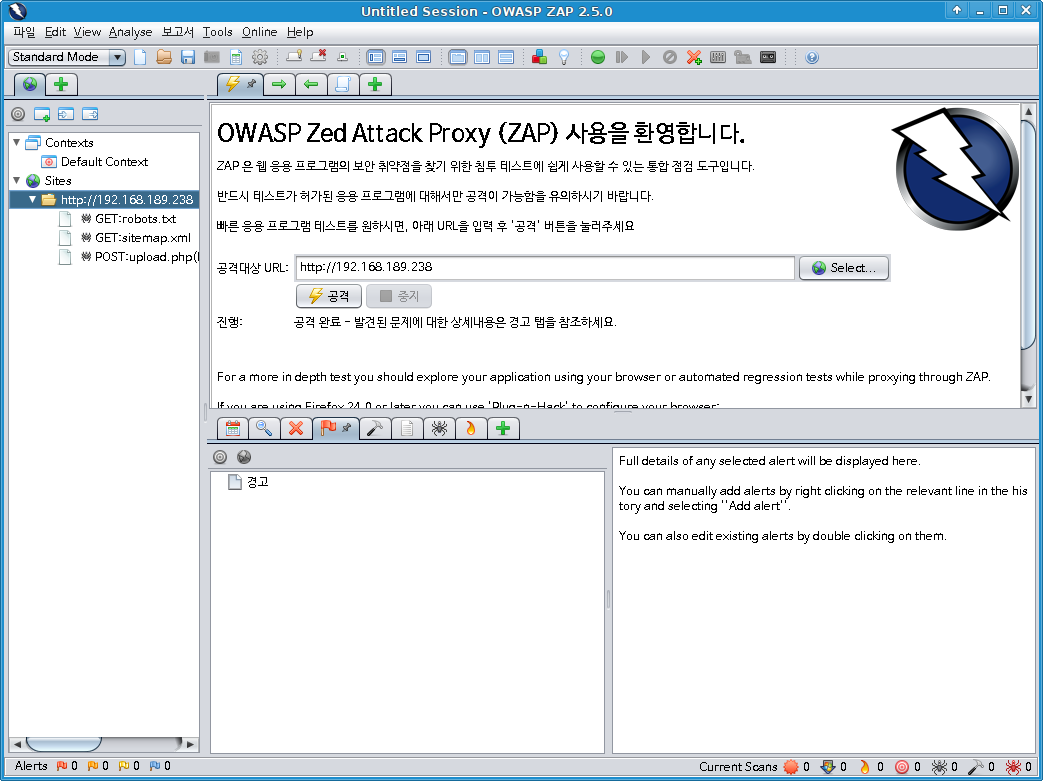This screenshot has height=781, width=1043.
Task: Select the 경고 alerts root node
Action: pyautogui.click(x=248, y=482)
